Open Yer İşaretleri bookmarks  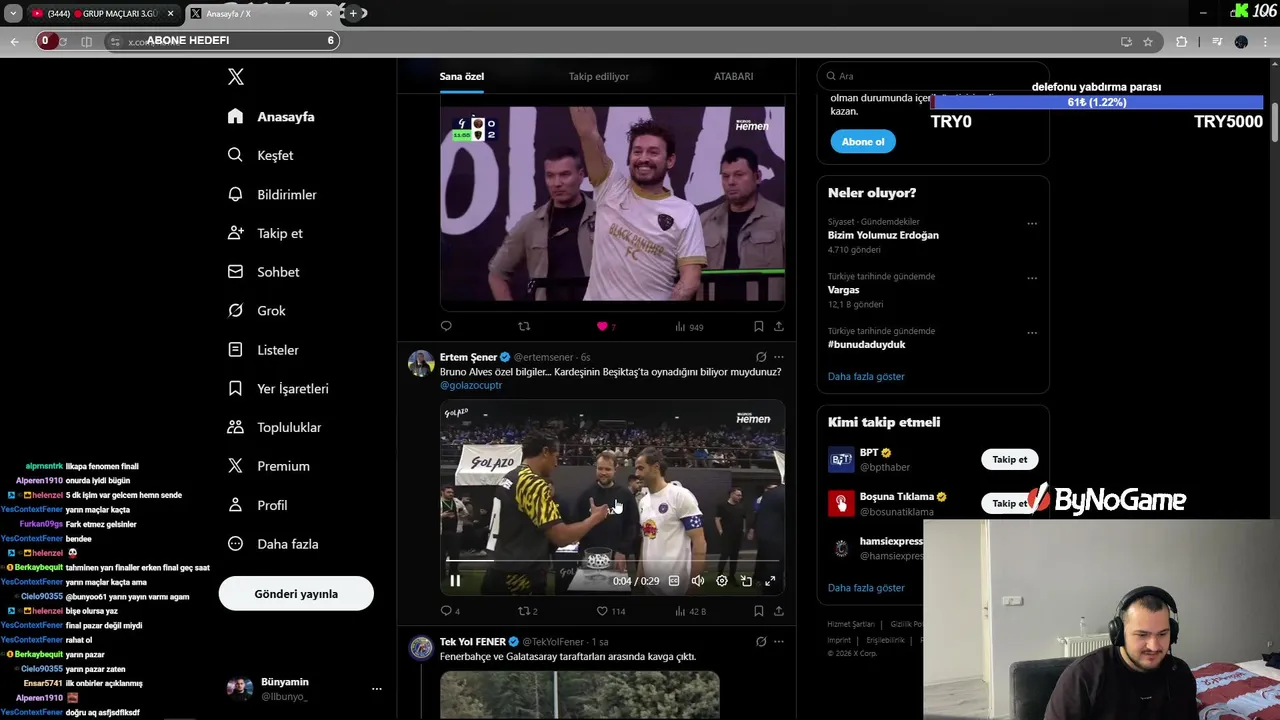point(278,389)
